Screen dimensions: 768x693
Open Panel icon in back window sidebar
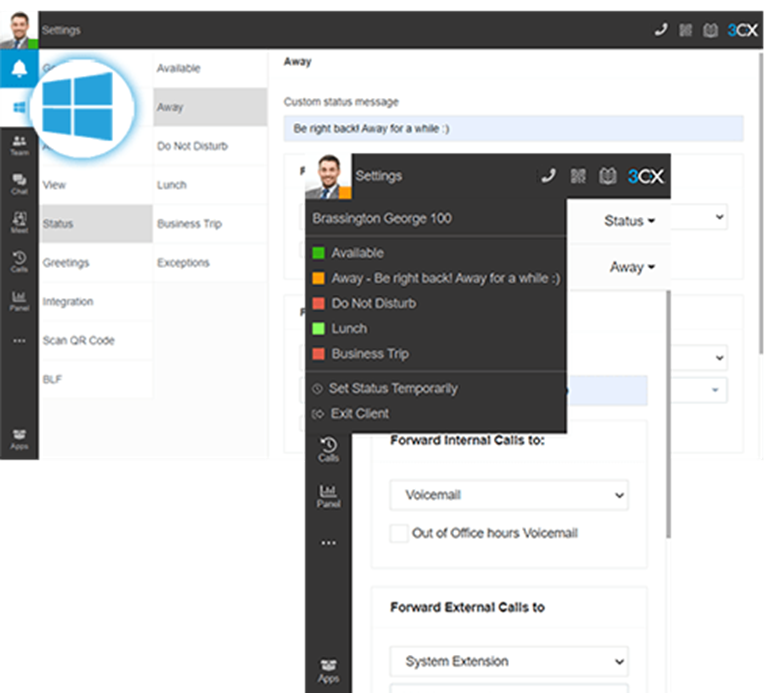click(19, 300)
